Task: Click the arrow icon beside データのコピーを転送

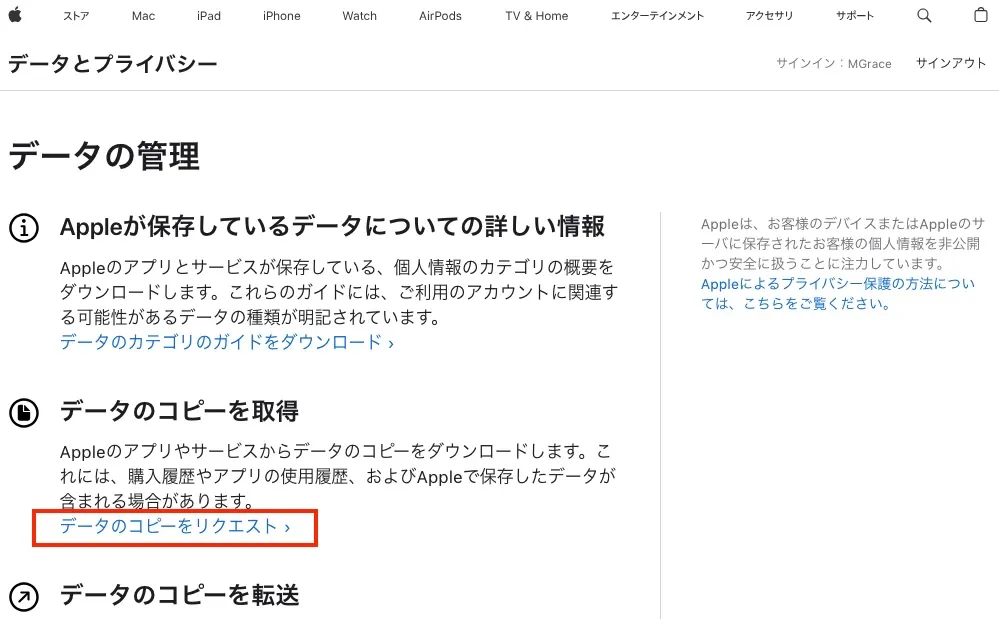Action: 24,597
